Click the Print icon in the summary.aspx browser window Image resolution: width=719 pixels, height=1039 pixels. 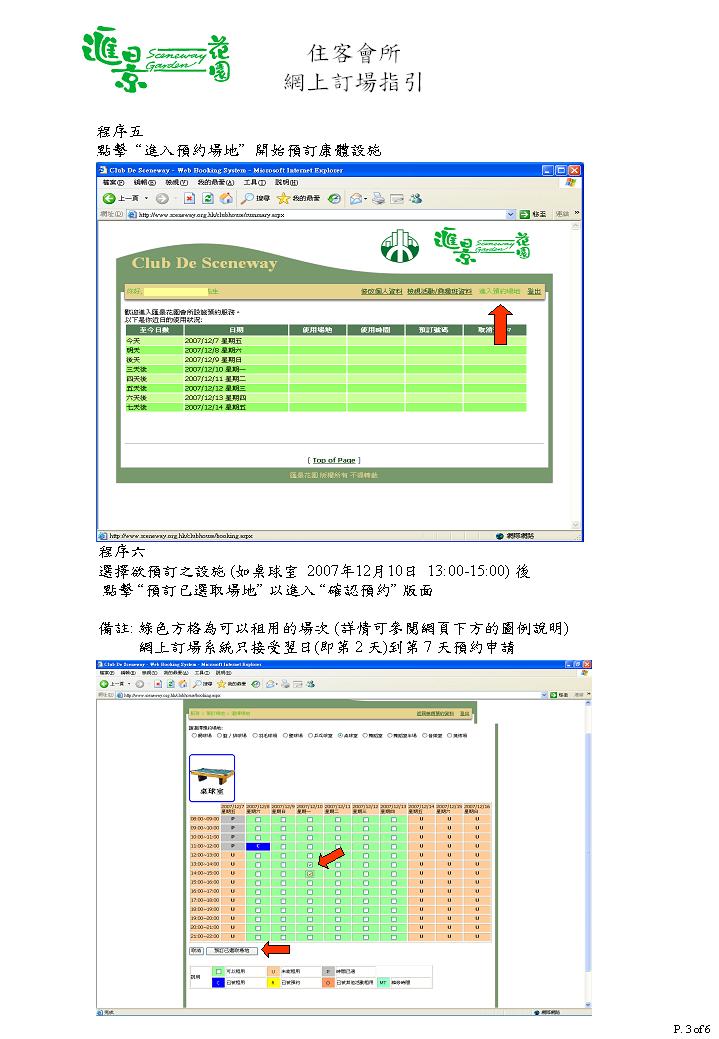pyautogui.click(x=378, y=198)
